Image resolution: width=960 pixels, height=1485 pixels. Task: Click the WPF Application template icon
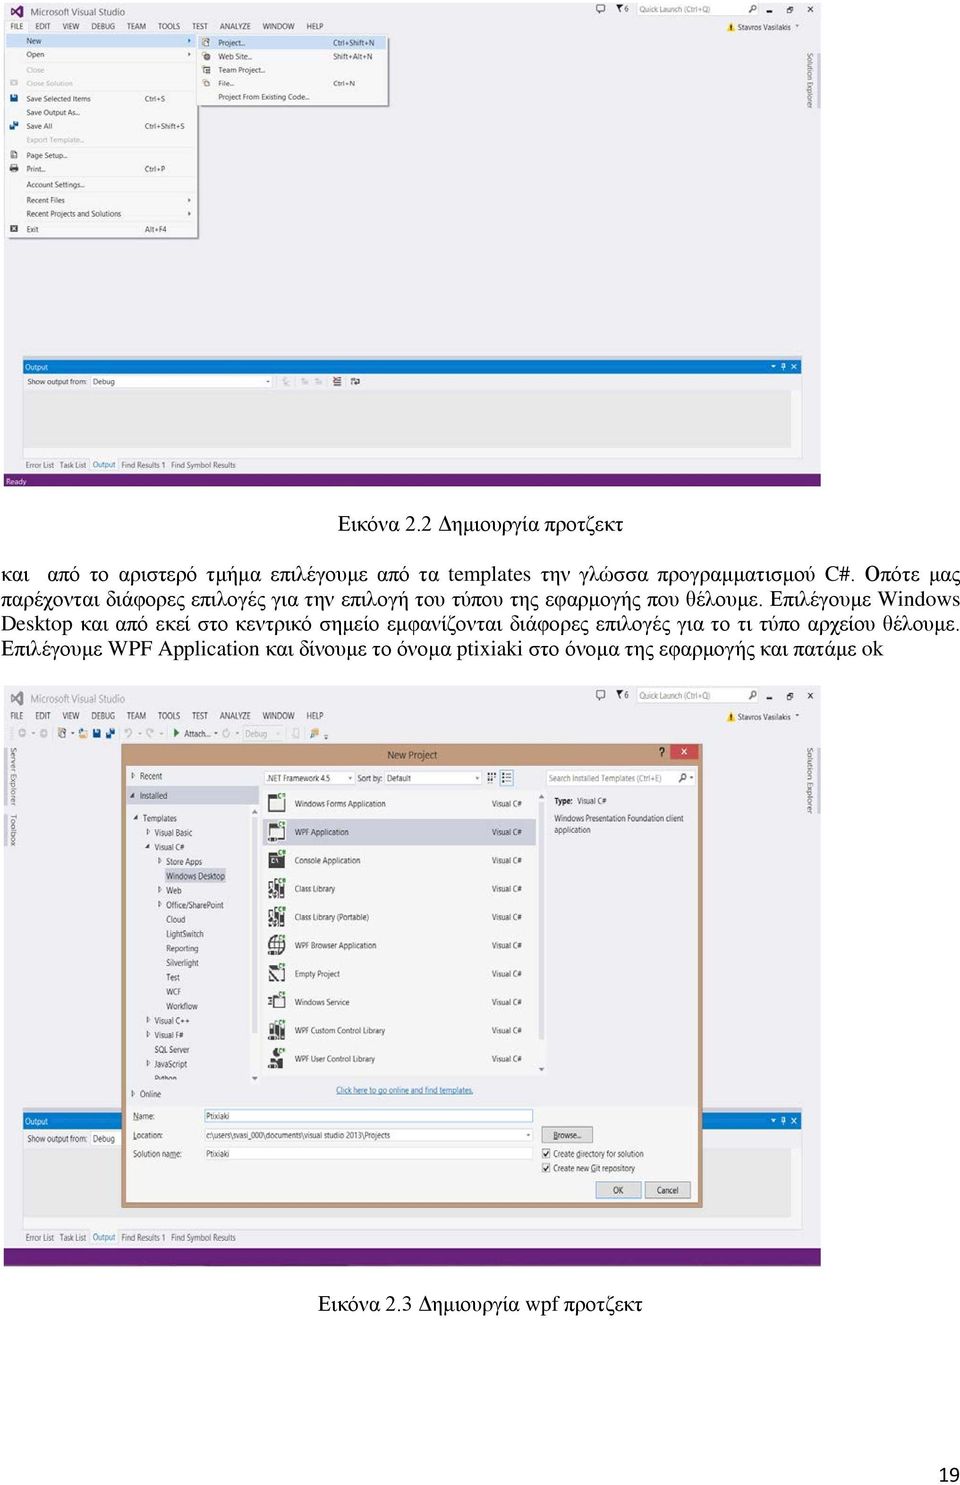tap(277, 832)
